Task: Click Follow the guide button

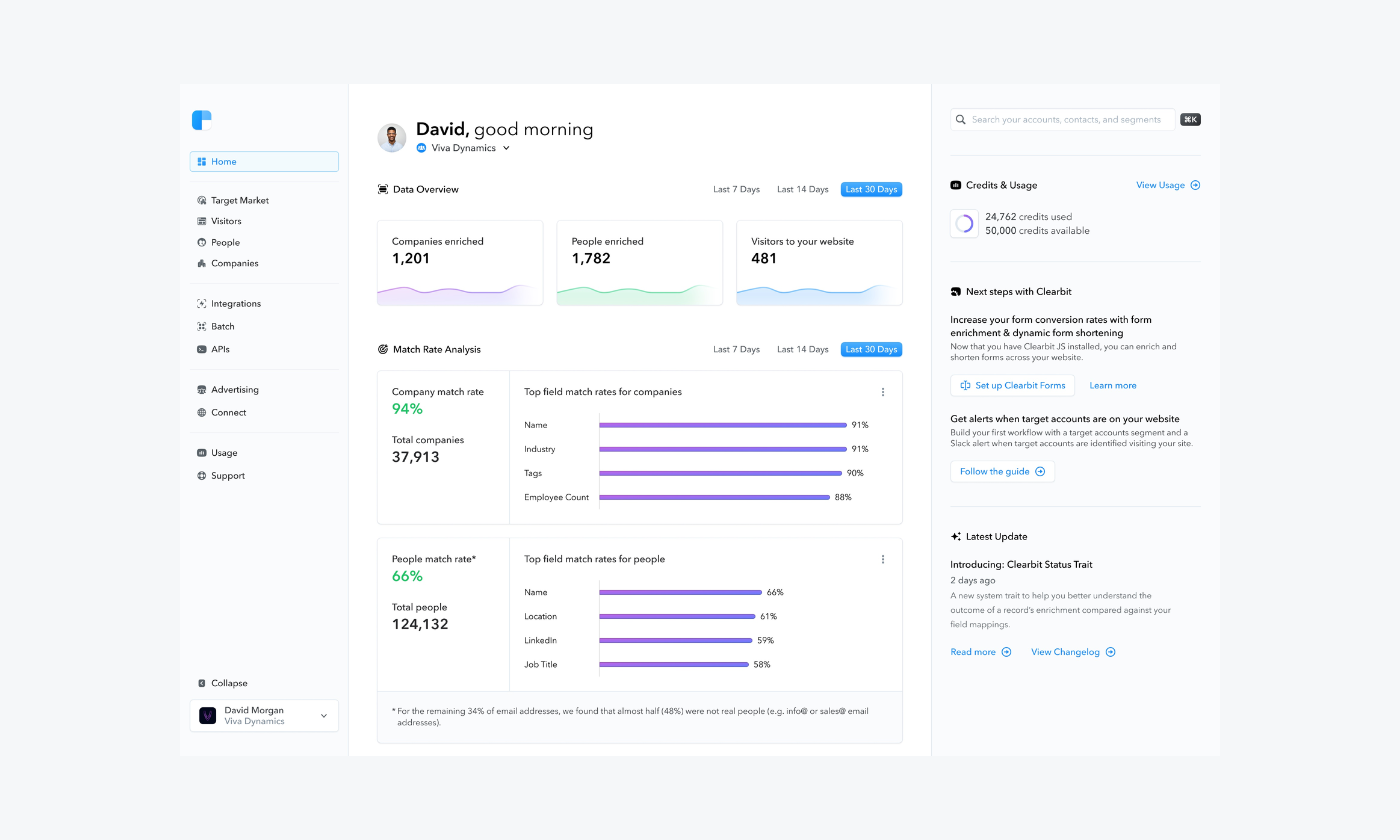Action: [x=1002, y=471]
